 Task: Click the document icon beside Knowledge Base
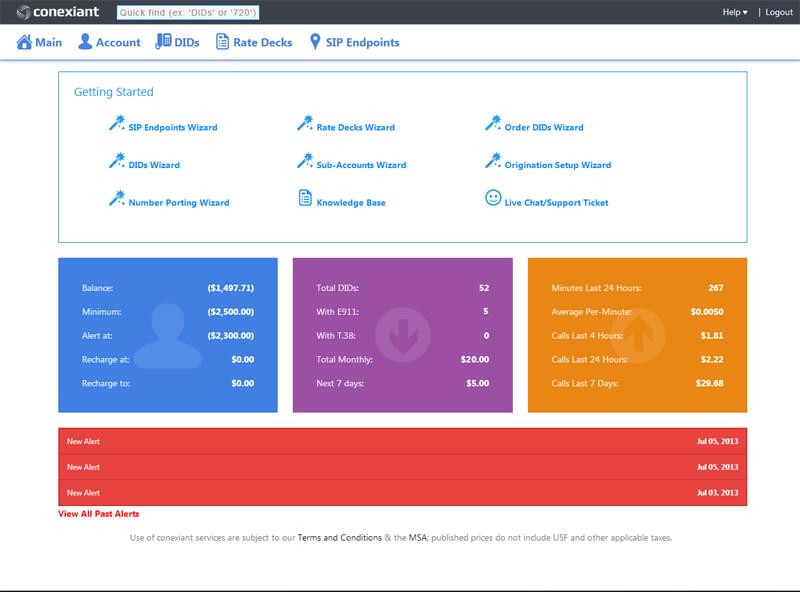tap(305, 199)
